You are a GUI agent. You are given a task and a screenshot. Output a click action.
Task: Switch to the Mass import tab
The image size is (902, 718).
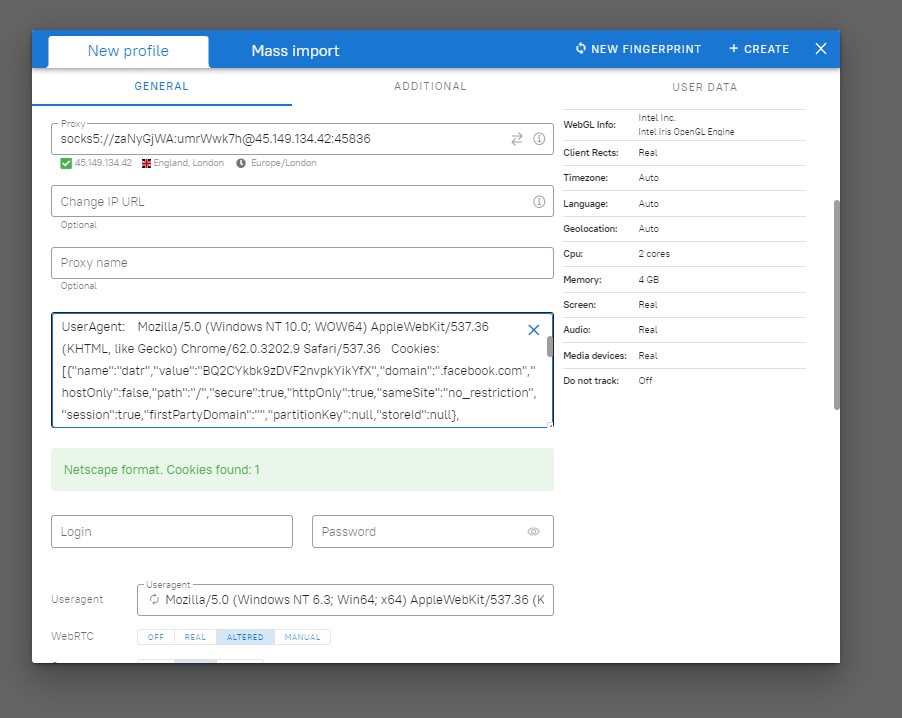pos(295,51)
